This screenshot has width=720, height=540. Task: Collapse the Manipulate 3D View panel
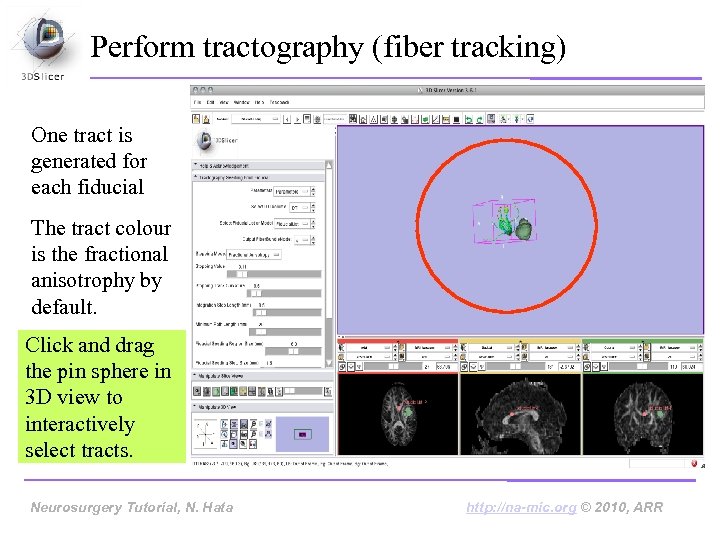263,407
